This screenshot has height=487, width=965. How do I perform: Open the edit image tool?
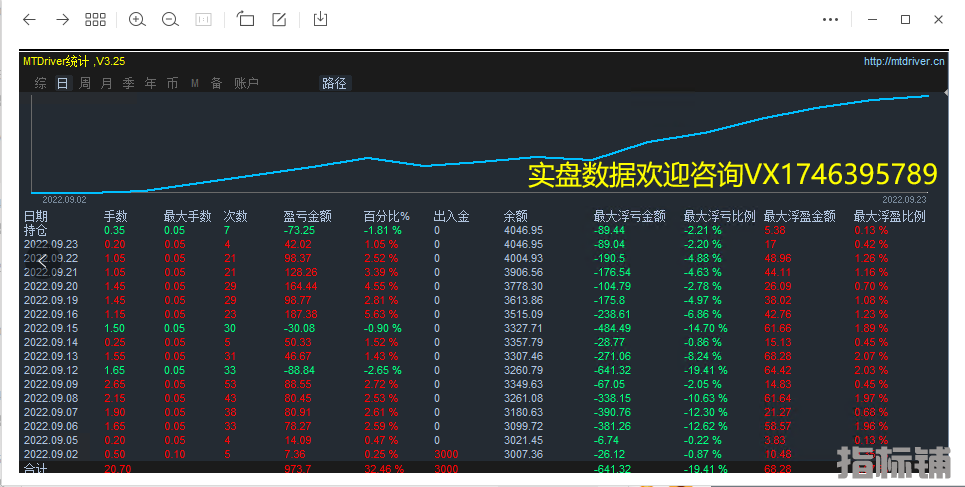pyautogui.click(x=279, y=19)
